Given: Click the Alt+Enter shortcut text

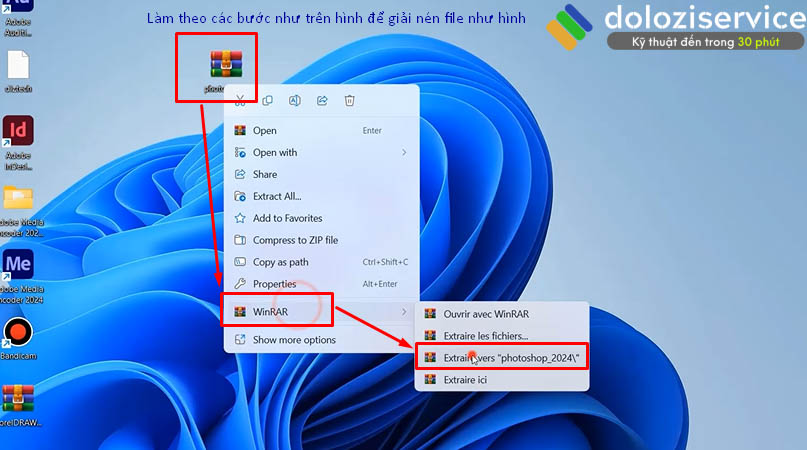Looking at the screenshot, I should coord(380,284).
